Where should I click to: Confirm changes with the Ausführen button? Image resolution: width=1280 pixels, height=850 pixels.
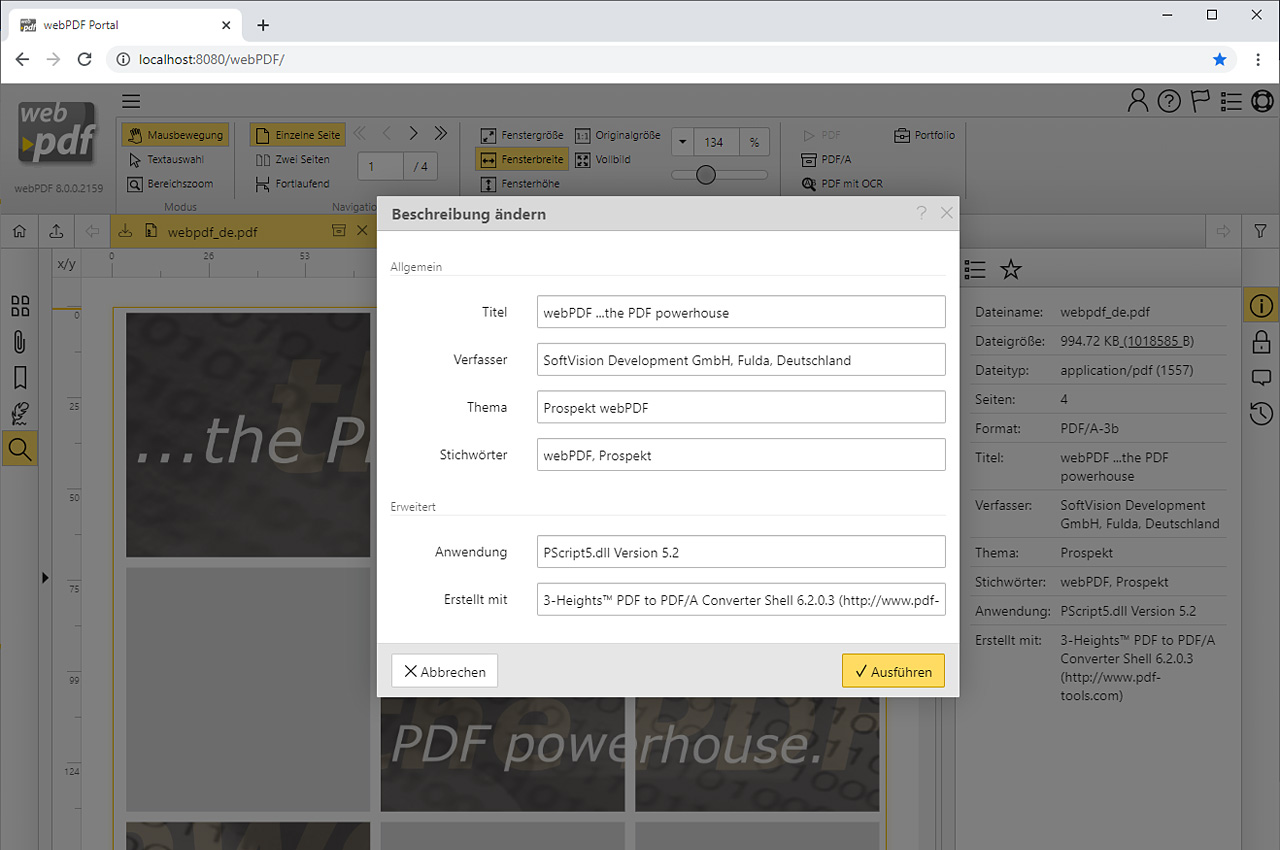click(893, 670)
